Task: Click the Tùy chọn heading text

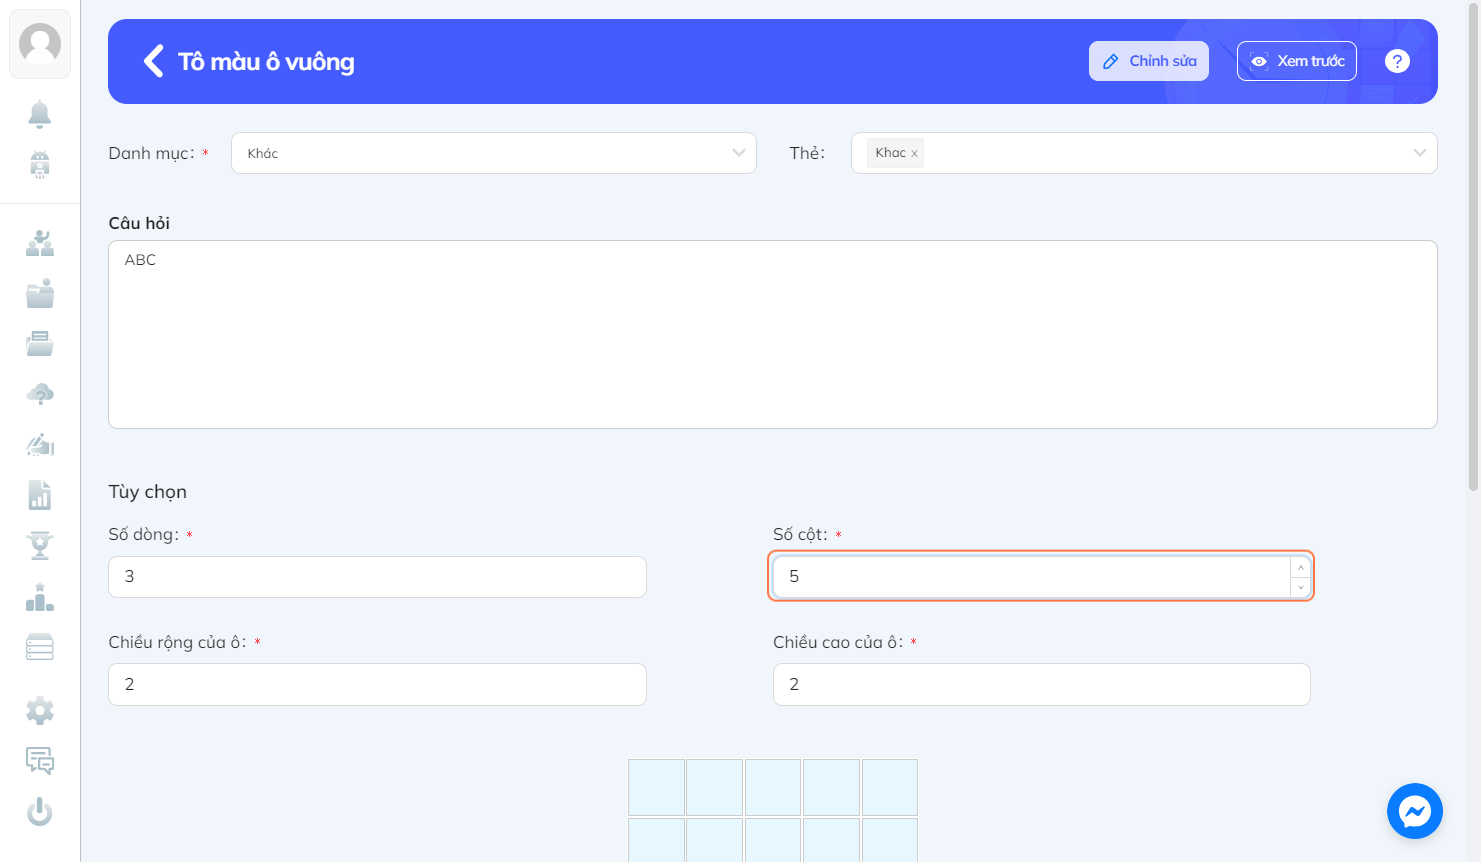Action: click(148, 492)
